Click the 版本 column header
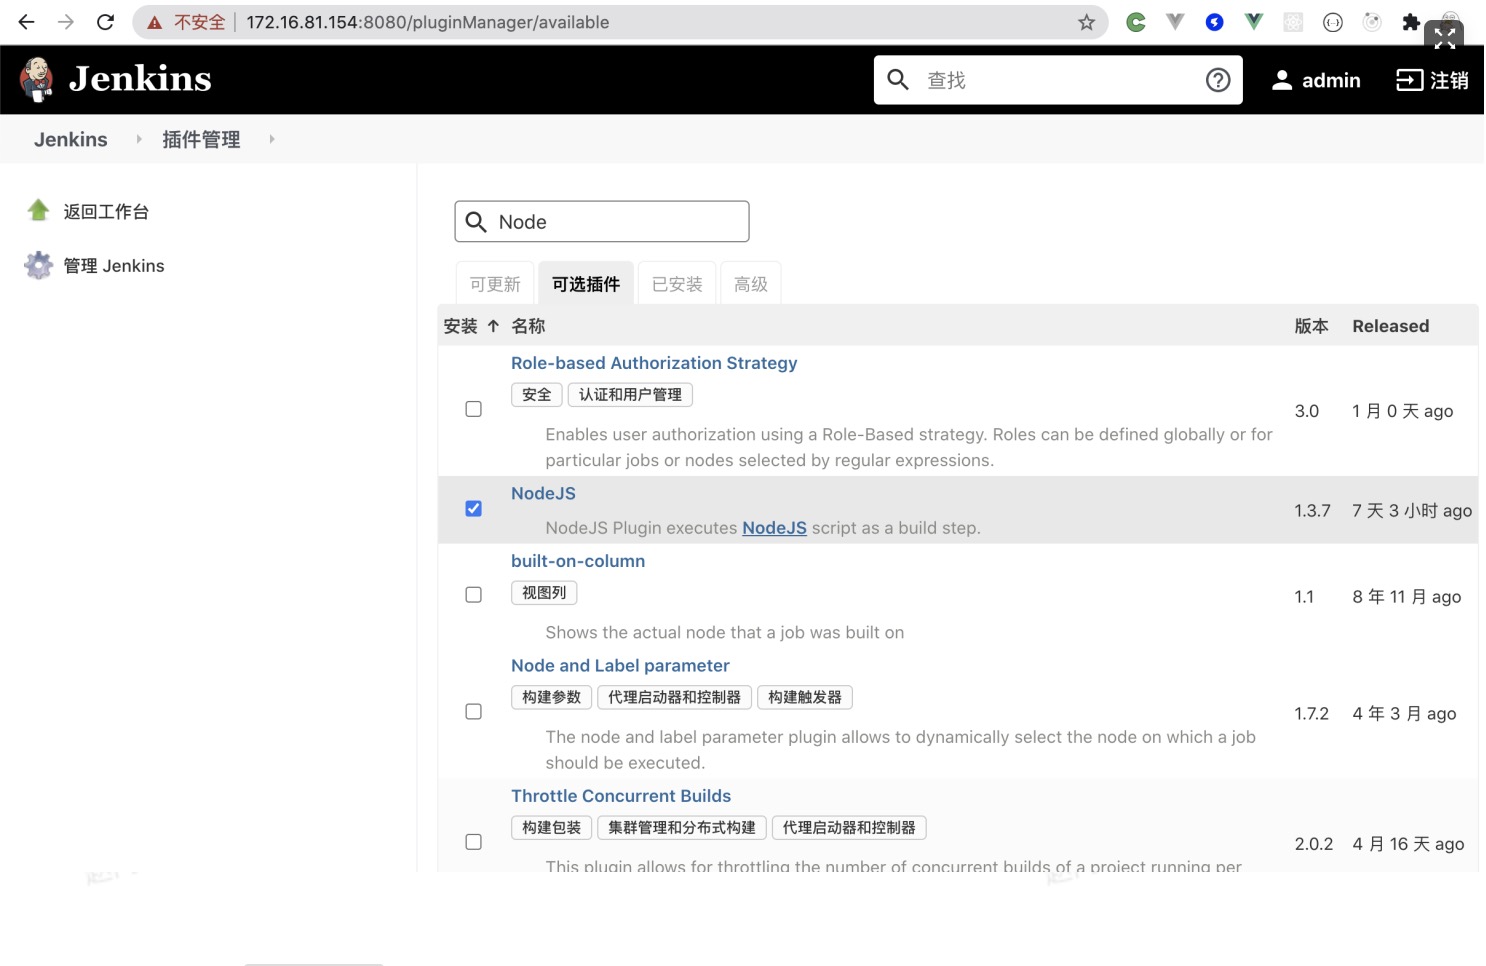The width and height of the screenshot is (1486, 966). [x=1311, y=326]
